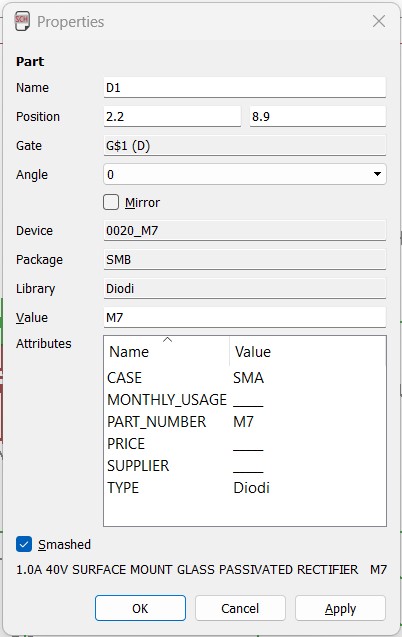Screen dimensions: 402x637
Task: Select the CASE attribute row
Action: 244,378
